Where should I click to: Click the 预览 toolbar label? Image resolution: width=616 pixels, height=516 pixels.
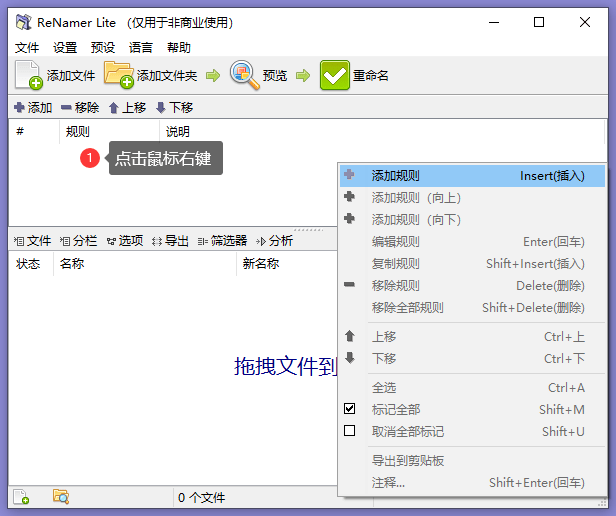point(275,75)
